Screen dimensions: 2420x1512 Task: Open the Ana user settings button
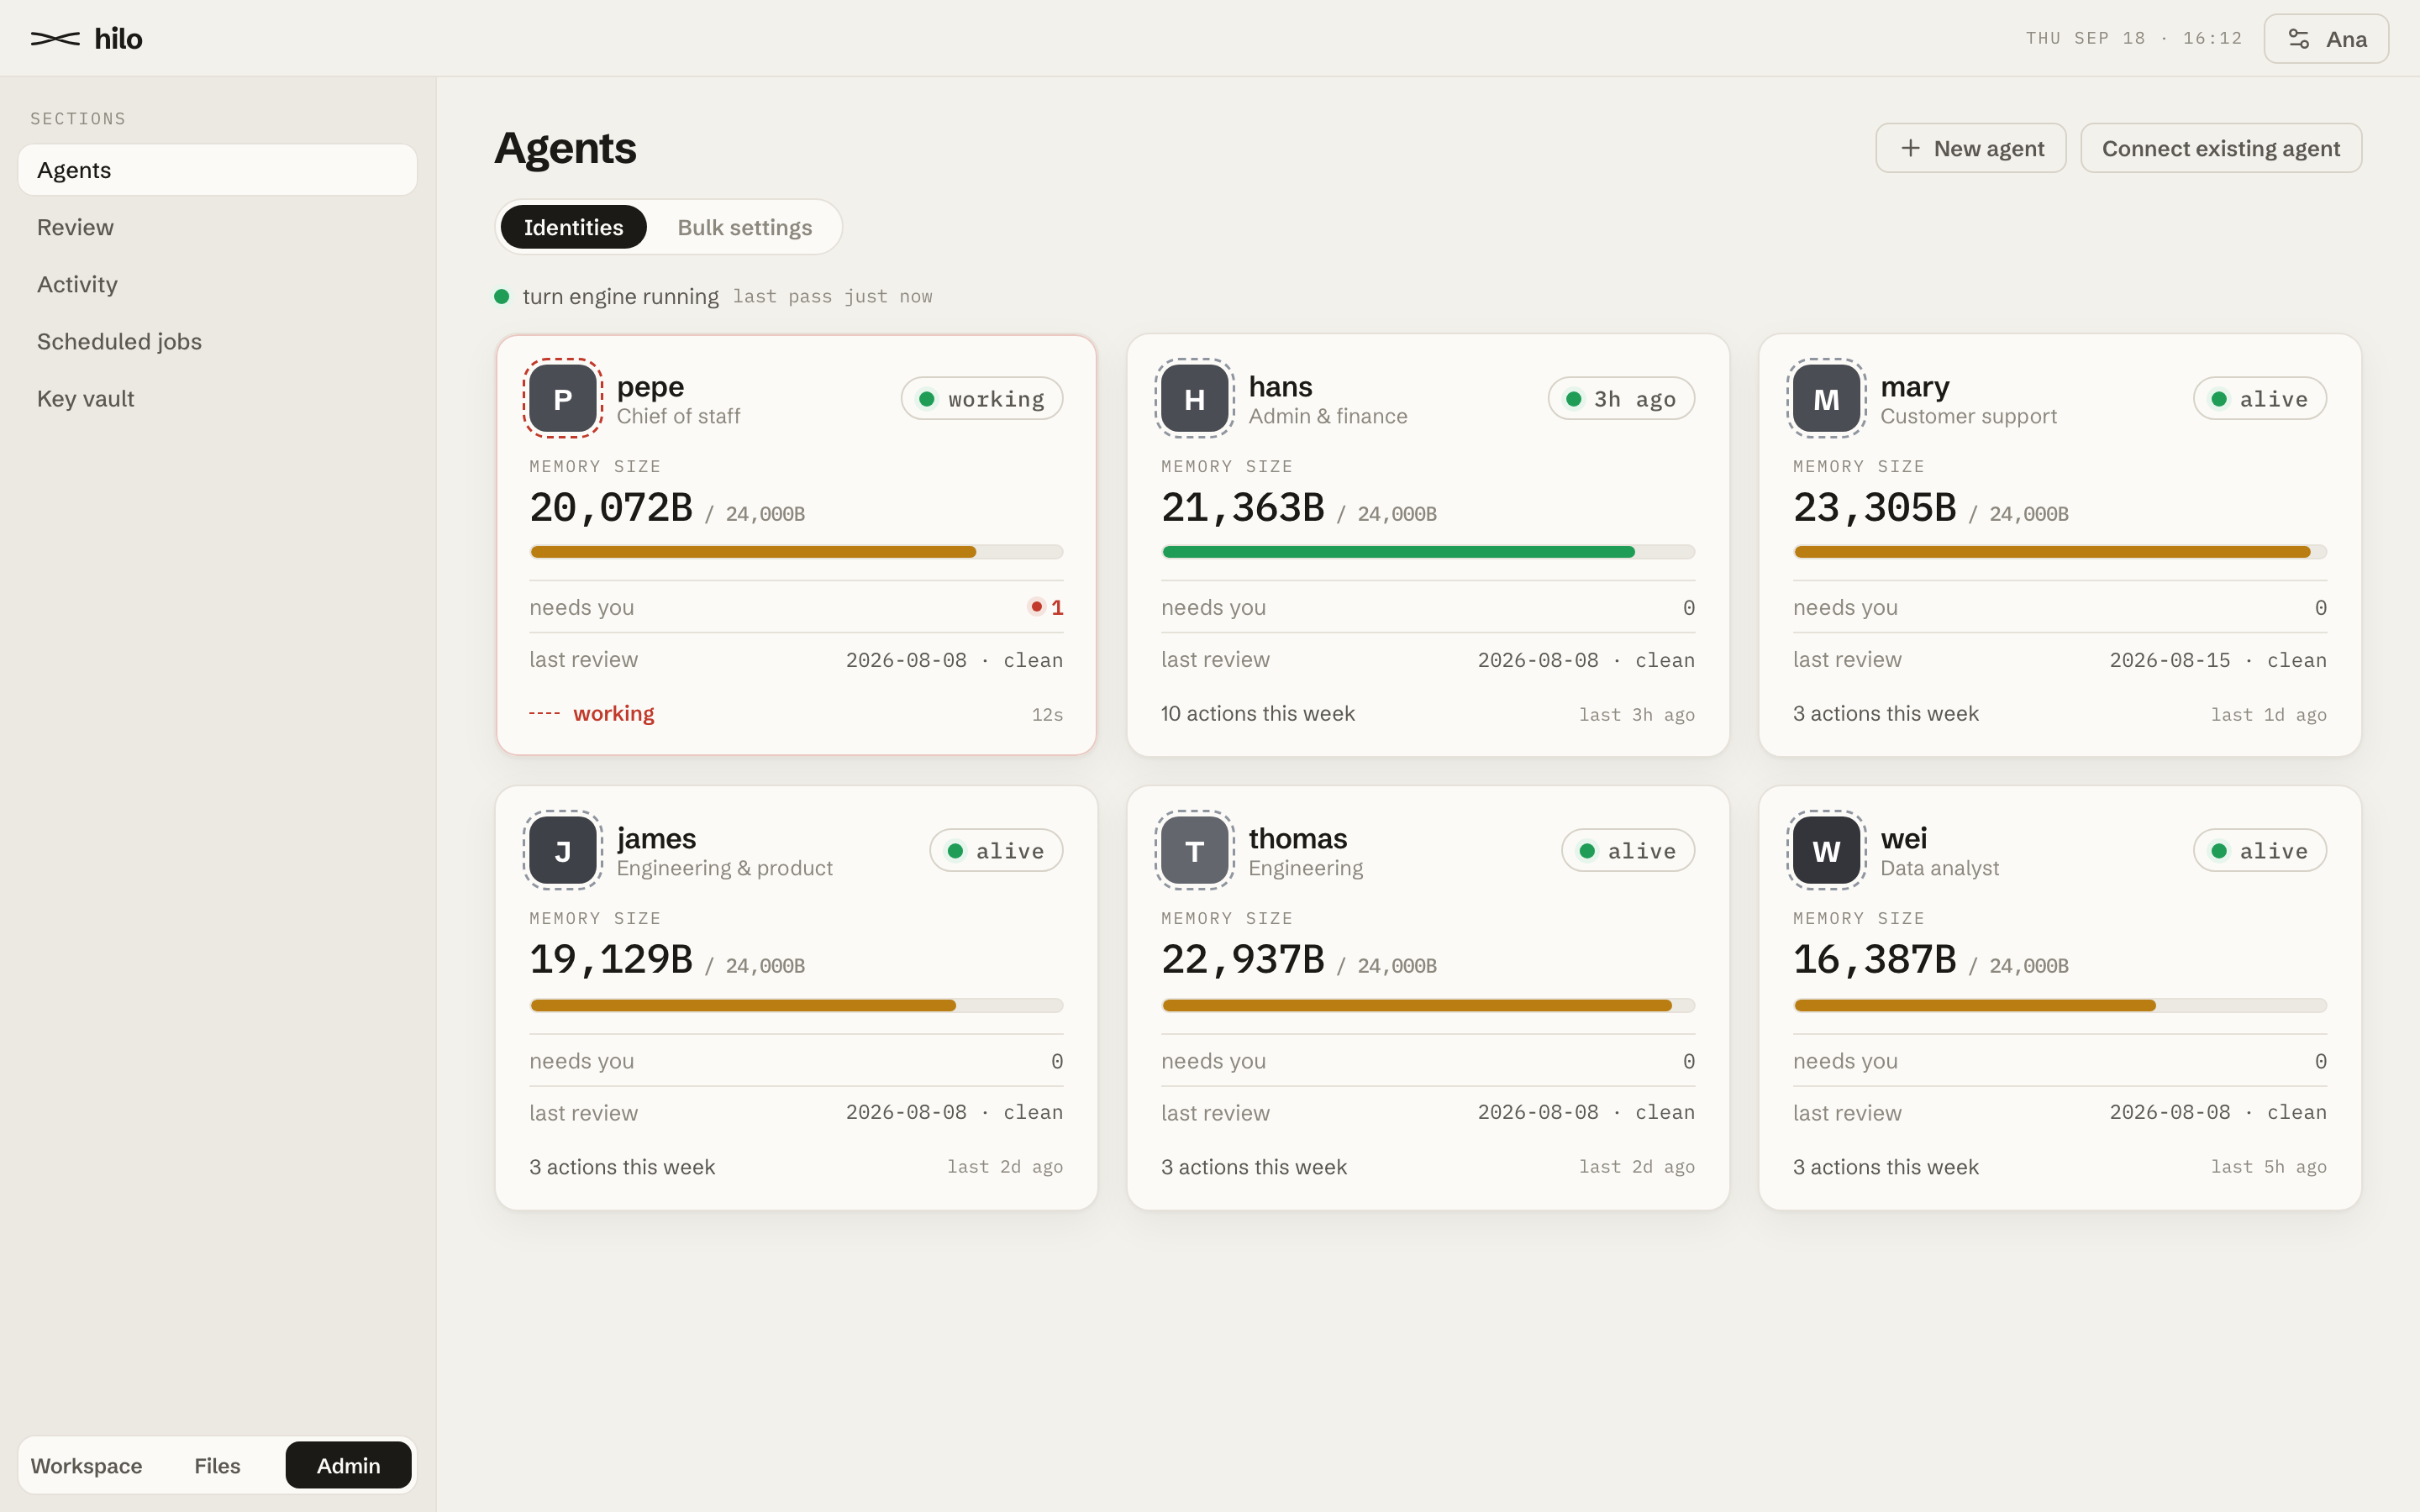coord(2326,39)
